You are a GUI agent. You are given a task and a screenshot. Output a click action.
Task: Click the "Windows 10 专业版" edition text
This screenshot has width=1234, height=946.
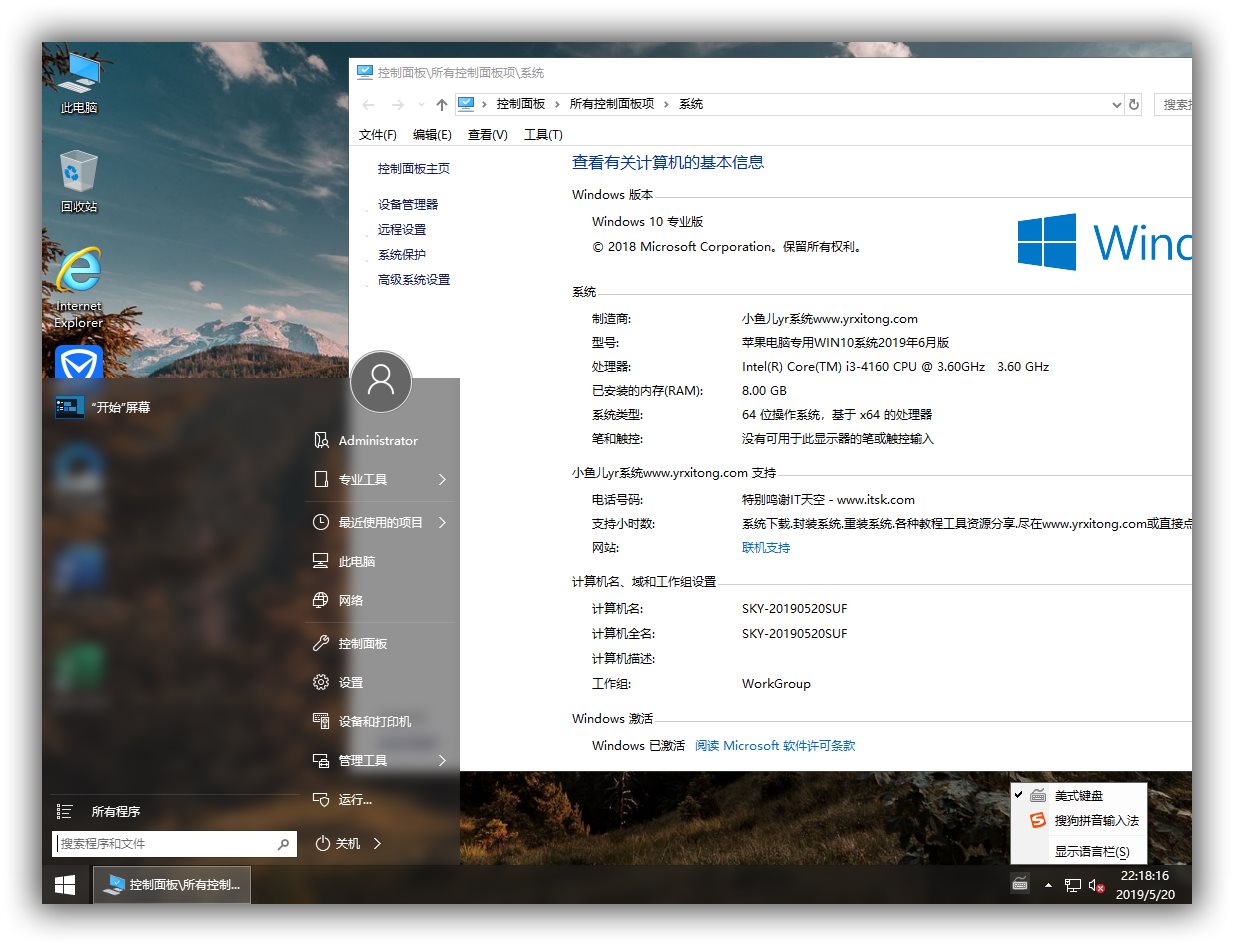pos(648,222)
